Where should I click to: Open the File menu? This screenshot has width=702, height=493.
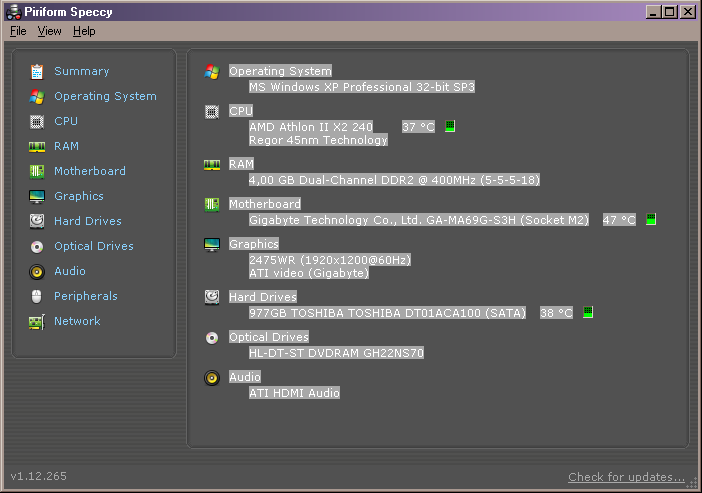pyautogui.click(x=18, y=31)
